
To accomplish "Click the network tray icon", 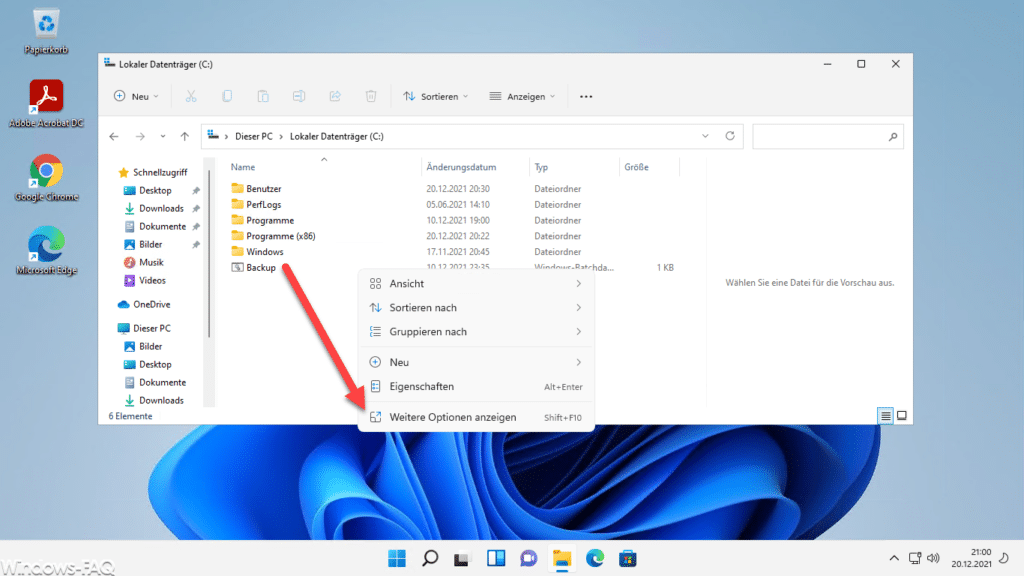I will 915,558.
